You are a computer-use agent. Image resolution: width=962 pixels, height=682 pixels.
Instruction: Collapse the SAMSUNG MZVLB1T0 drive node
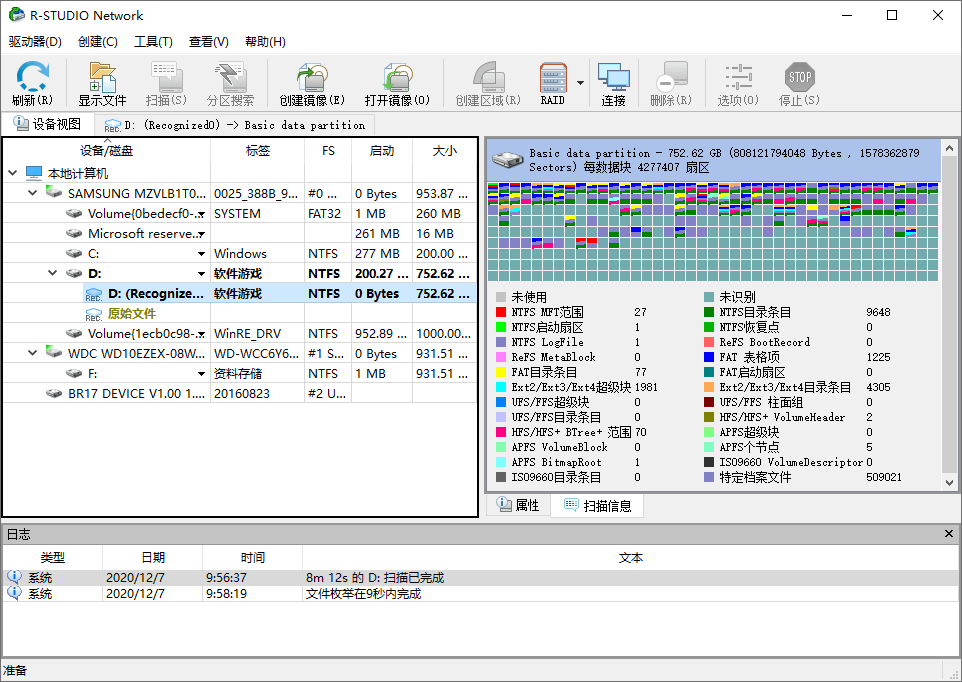point(33,193)
